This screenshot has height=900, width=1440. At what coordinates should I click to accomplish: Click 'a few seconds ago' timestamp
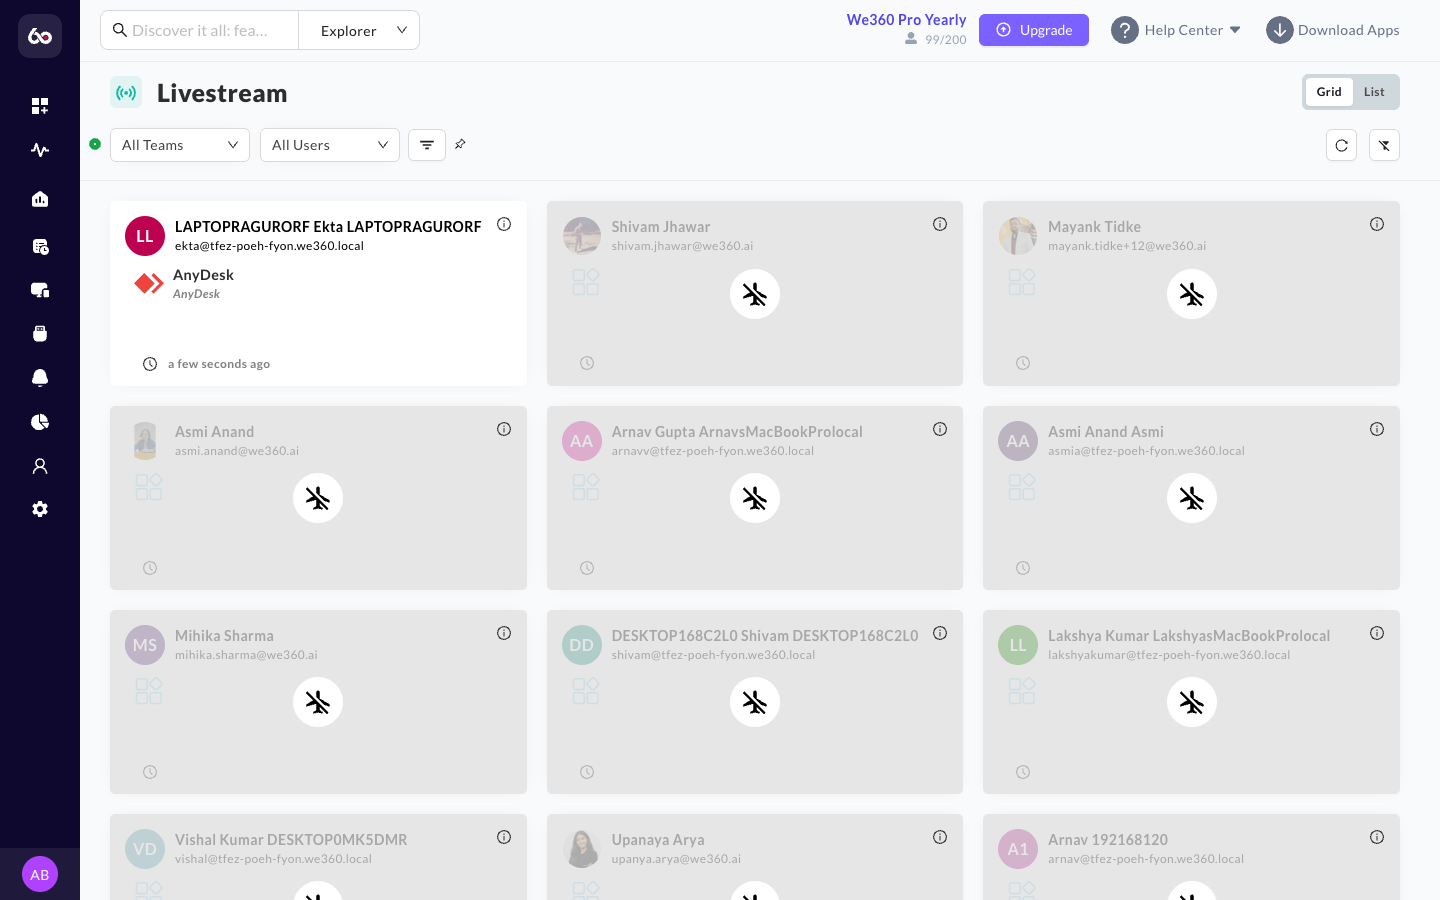pos(219,364)
